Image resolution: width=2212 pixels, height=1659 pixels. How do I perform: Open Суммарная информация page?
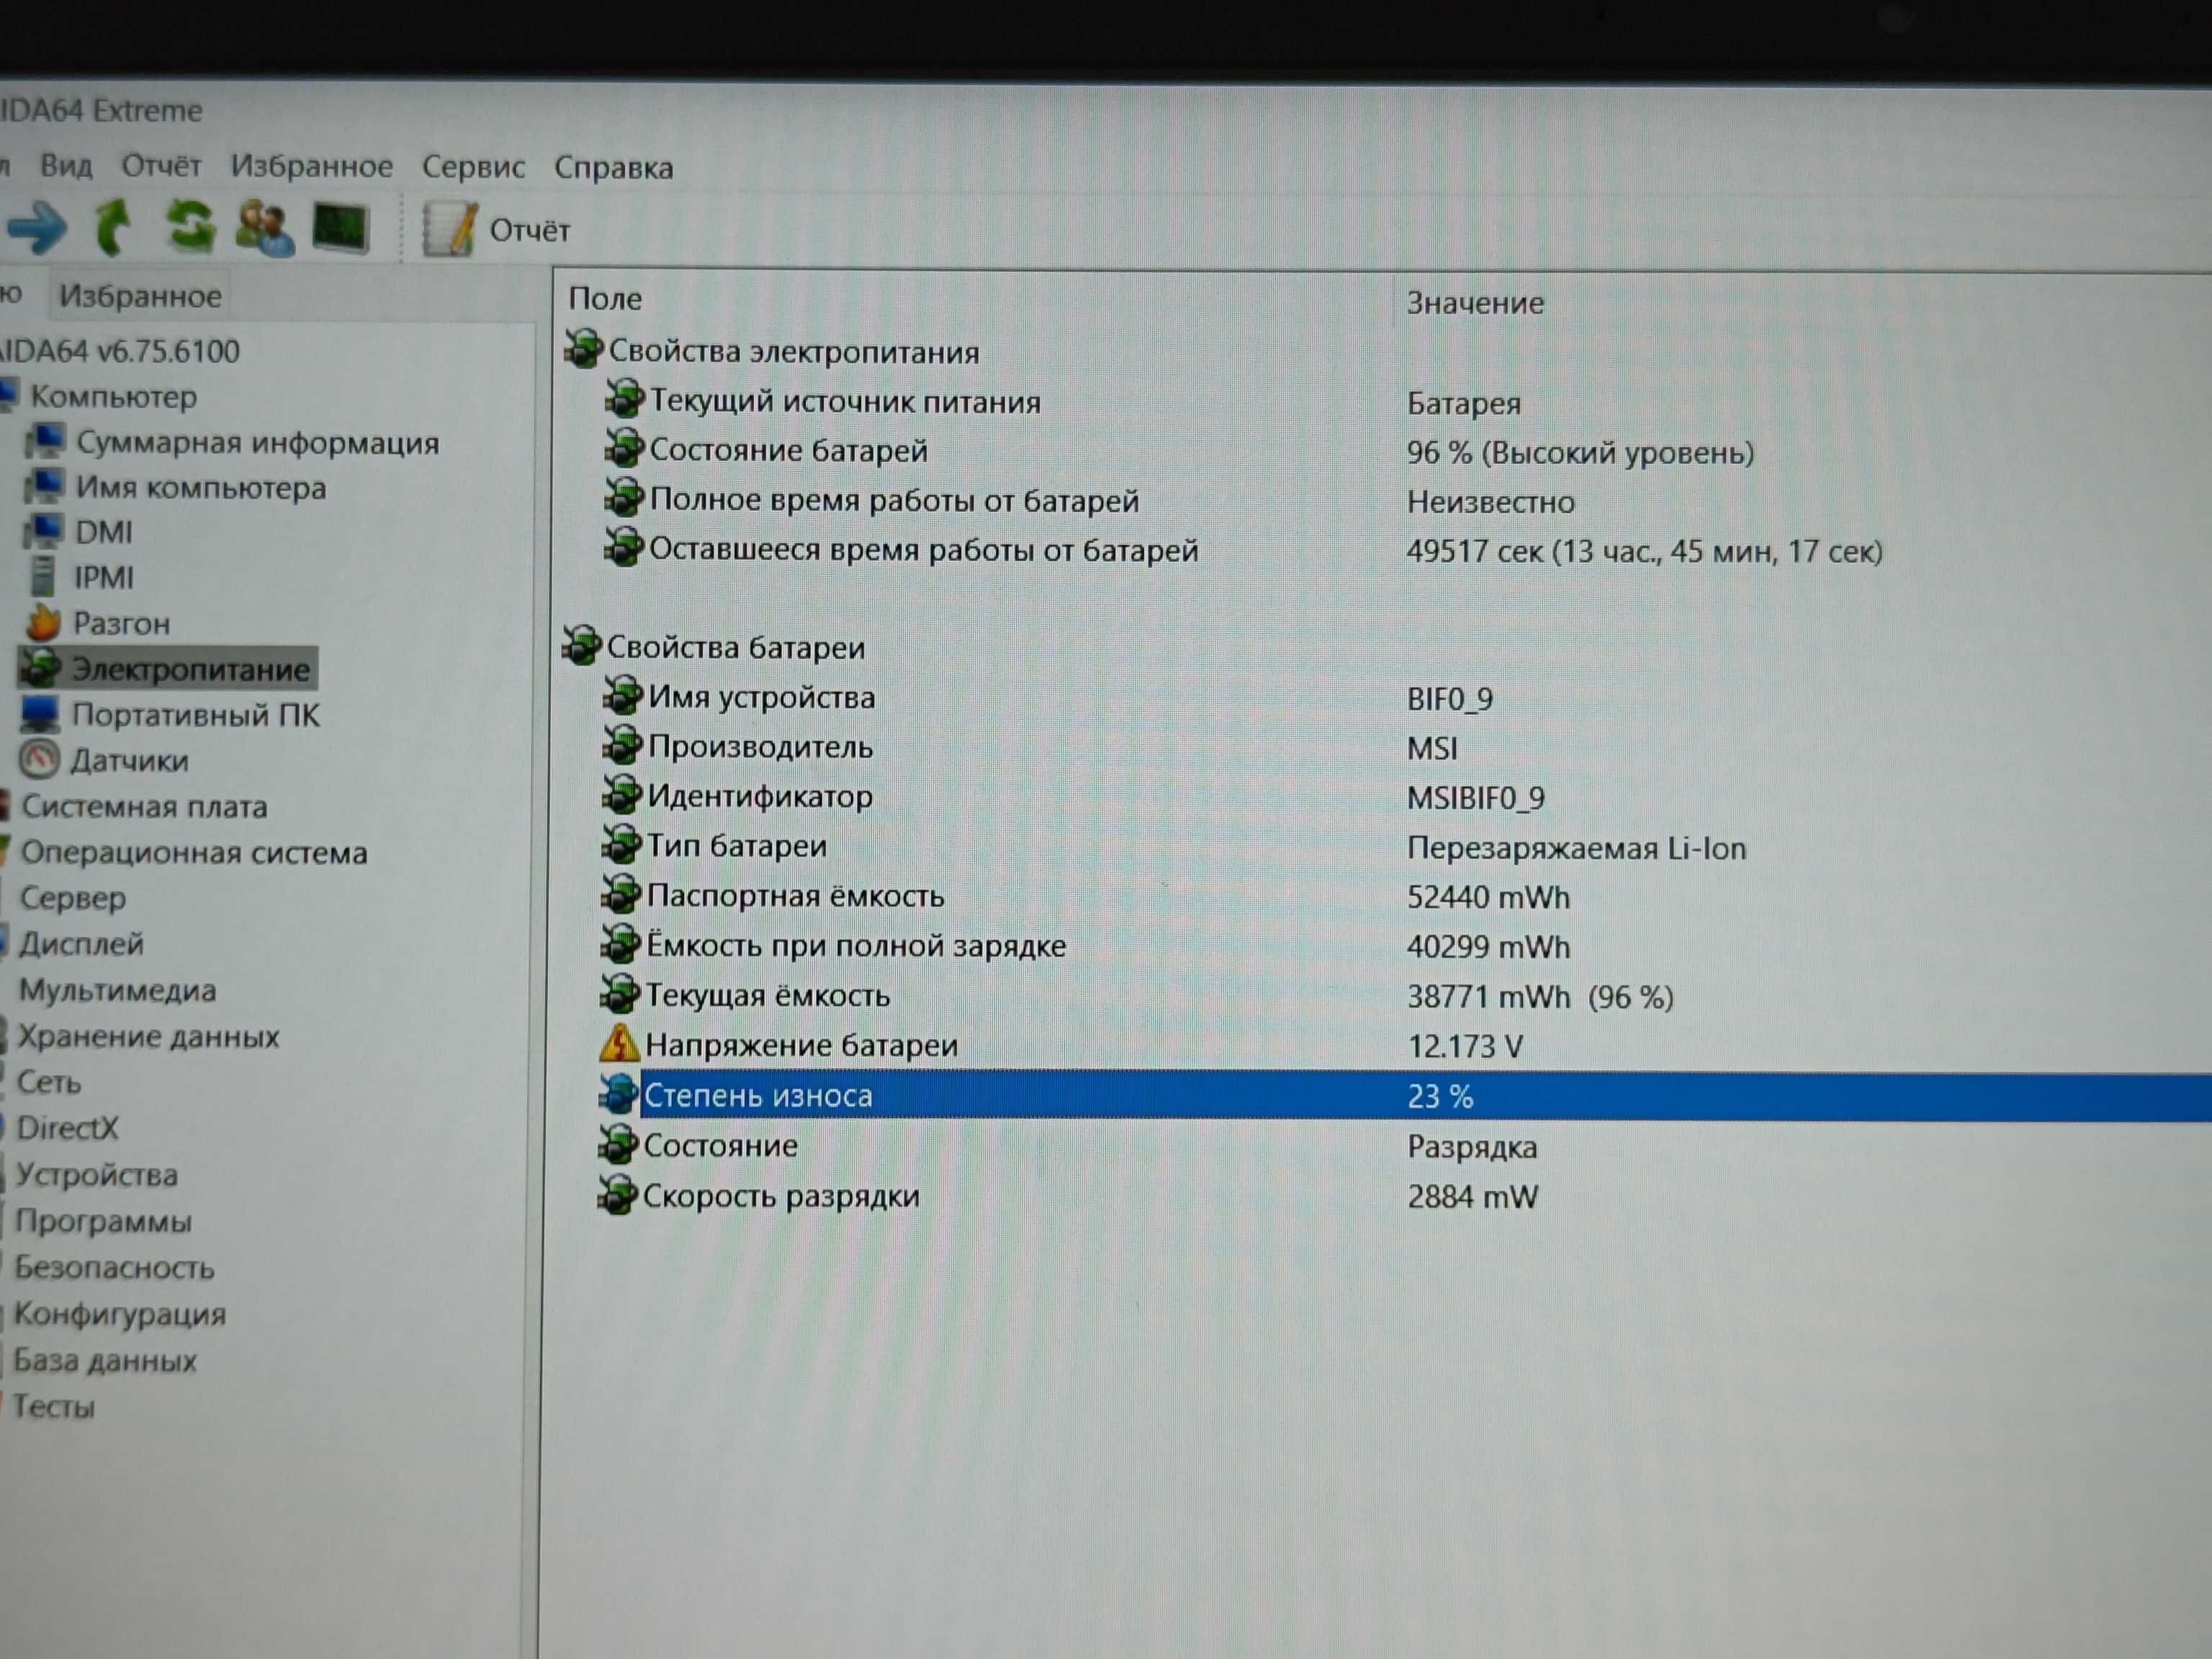pyautogui.click(x=258, y=443)
